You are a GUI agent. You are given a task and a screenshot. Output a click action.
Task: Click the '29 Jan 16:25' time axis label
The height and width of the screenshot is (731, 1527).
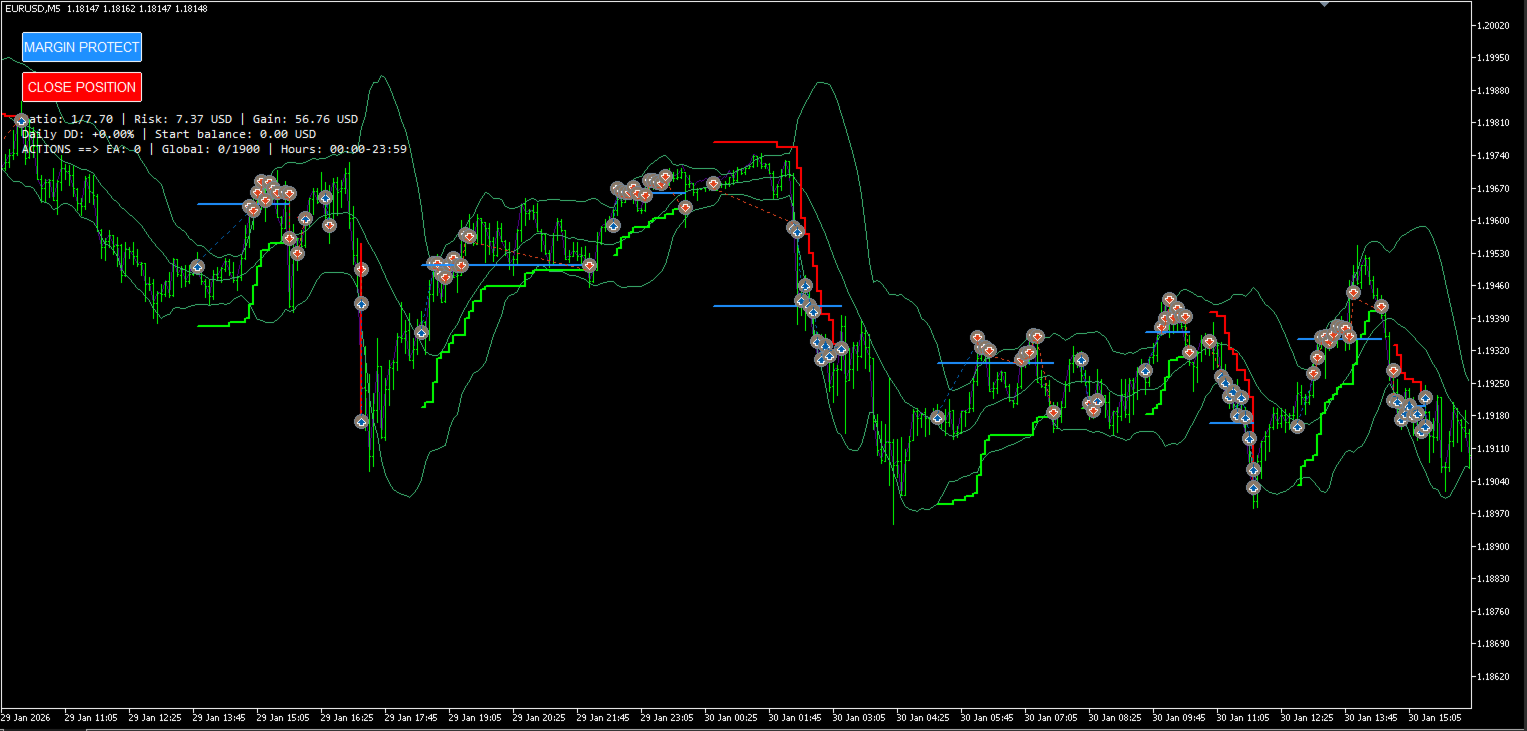(347, 718)
